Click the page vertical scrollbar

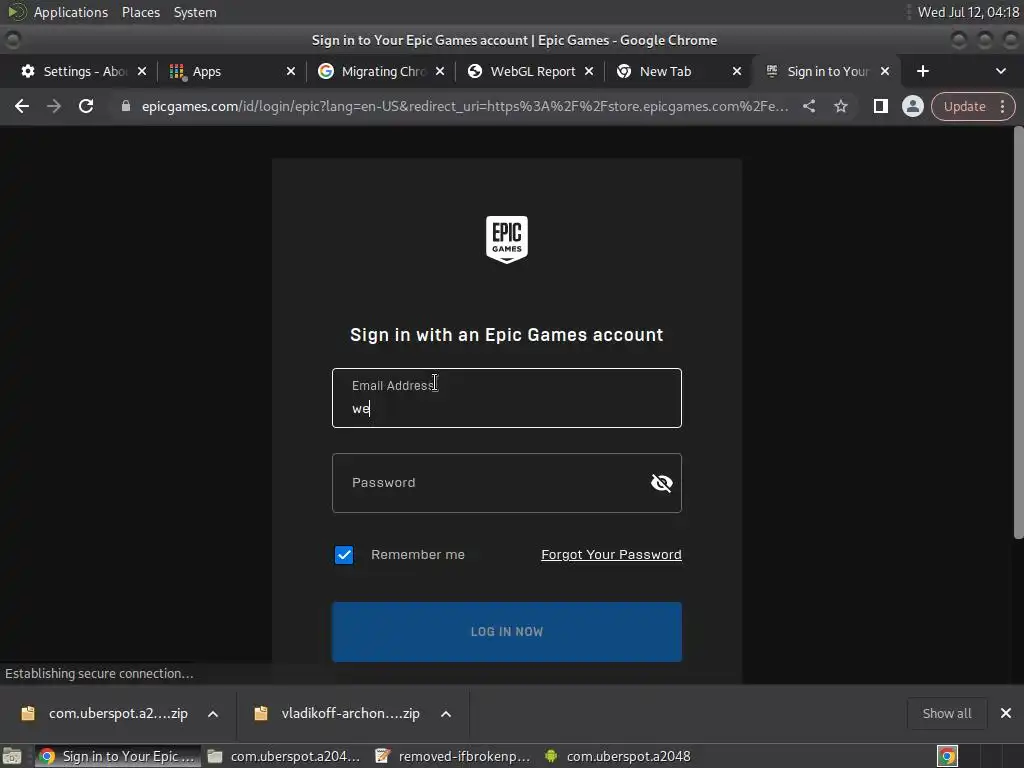(1018, 333)
